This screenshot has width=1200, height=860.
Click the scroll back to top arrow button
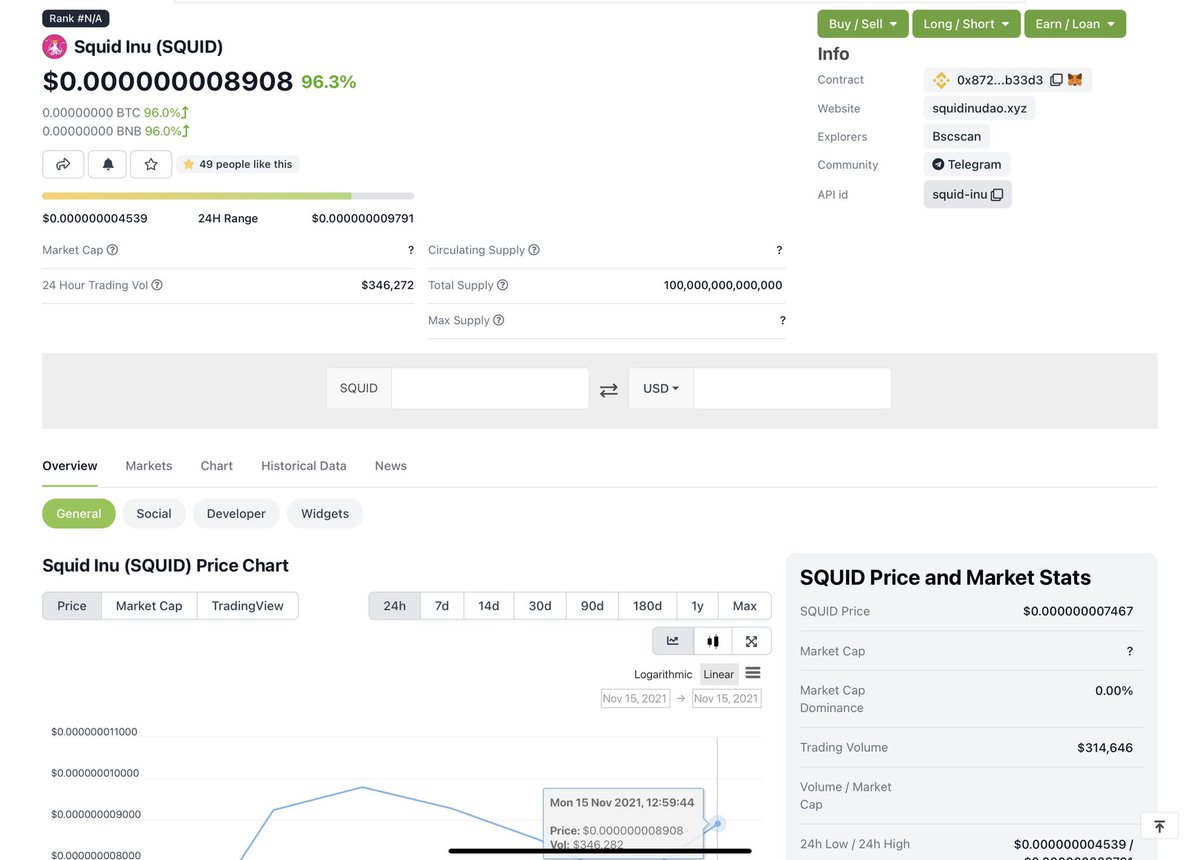point(1159,826)
